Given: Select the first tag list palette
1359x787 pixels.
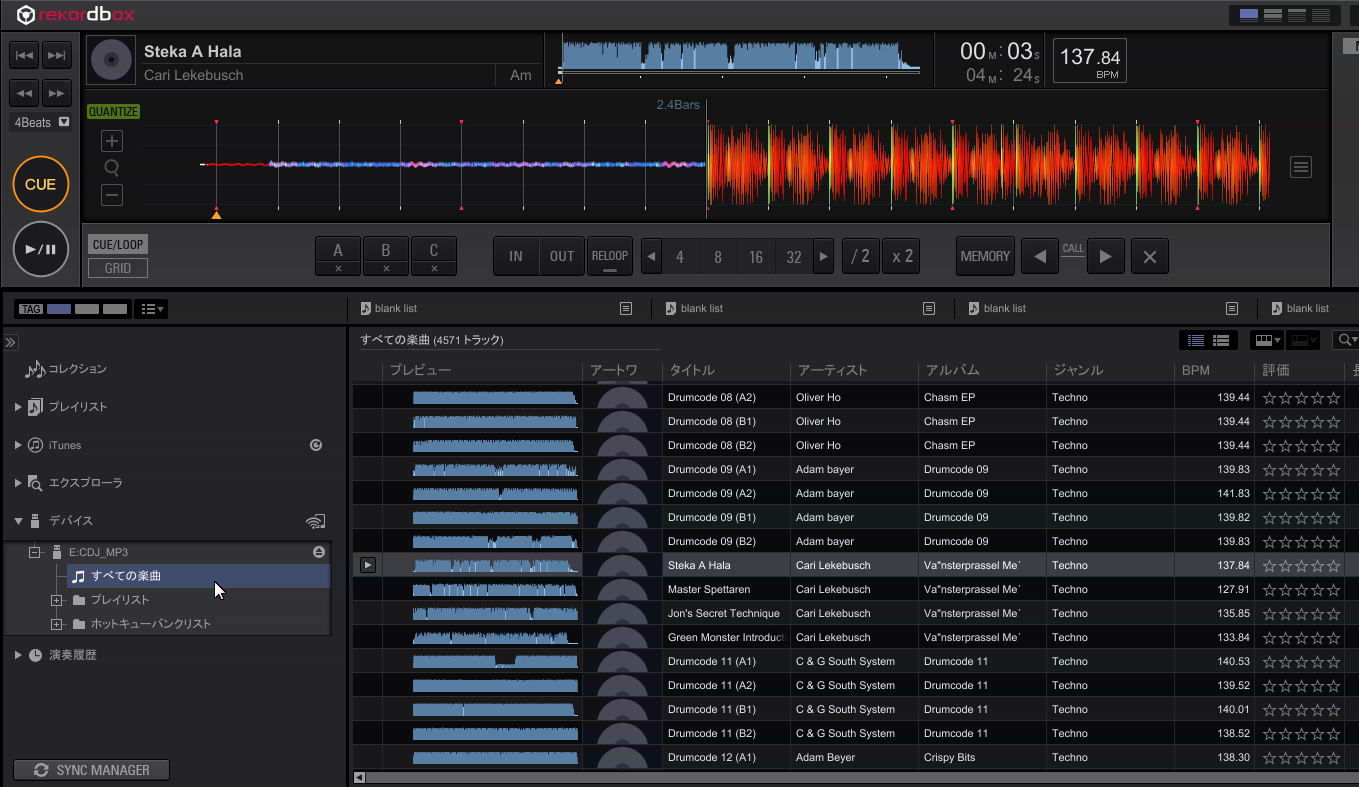Looking at the screenshot, I should click(x=59, y=309).
